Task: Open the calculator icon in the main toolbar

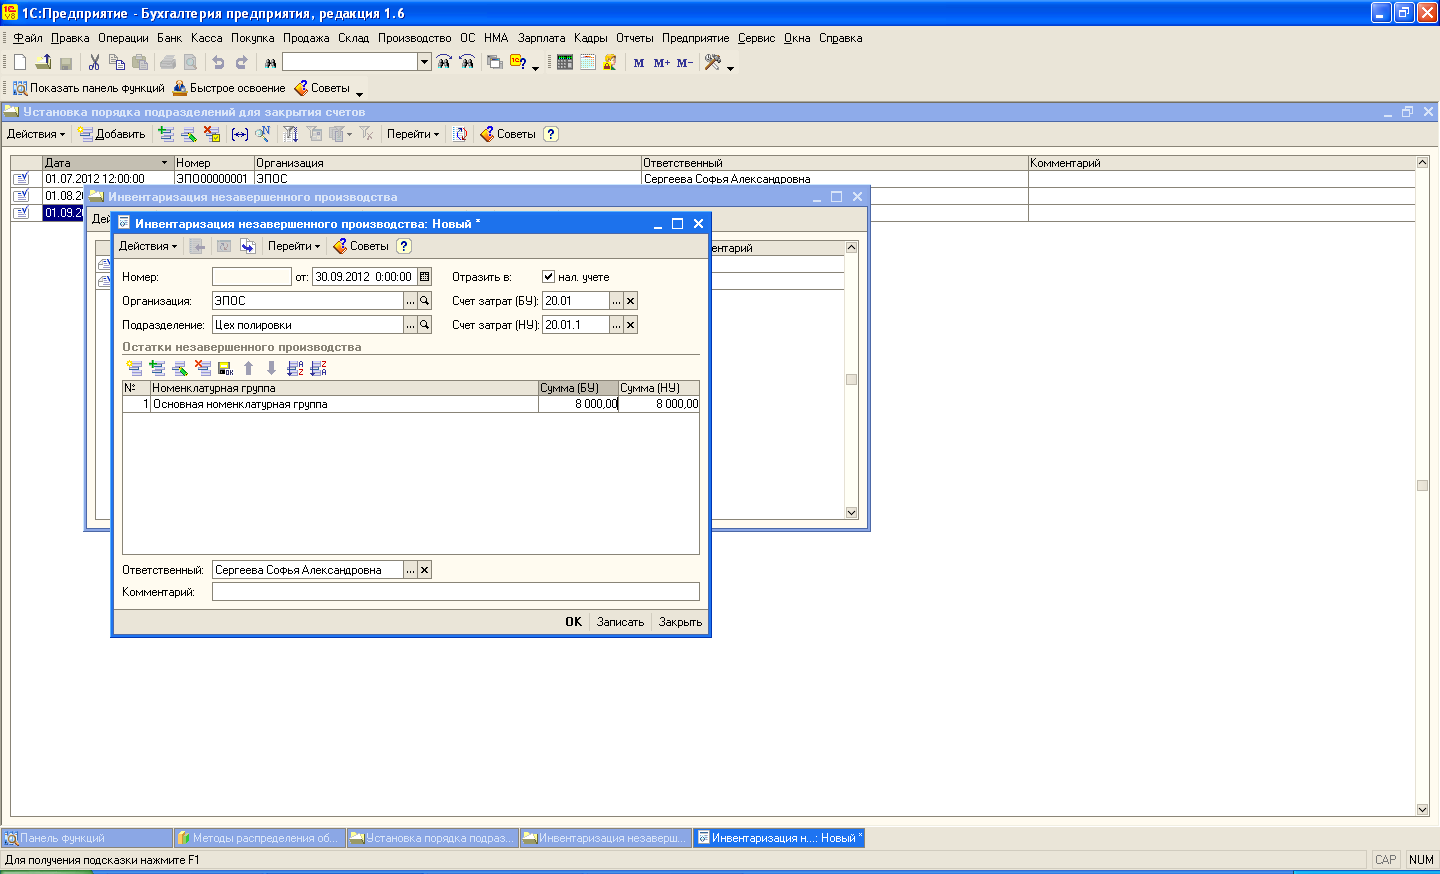Action: pyautogui.click(x=565, y=62)
